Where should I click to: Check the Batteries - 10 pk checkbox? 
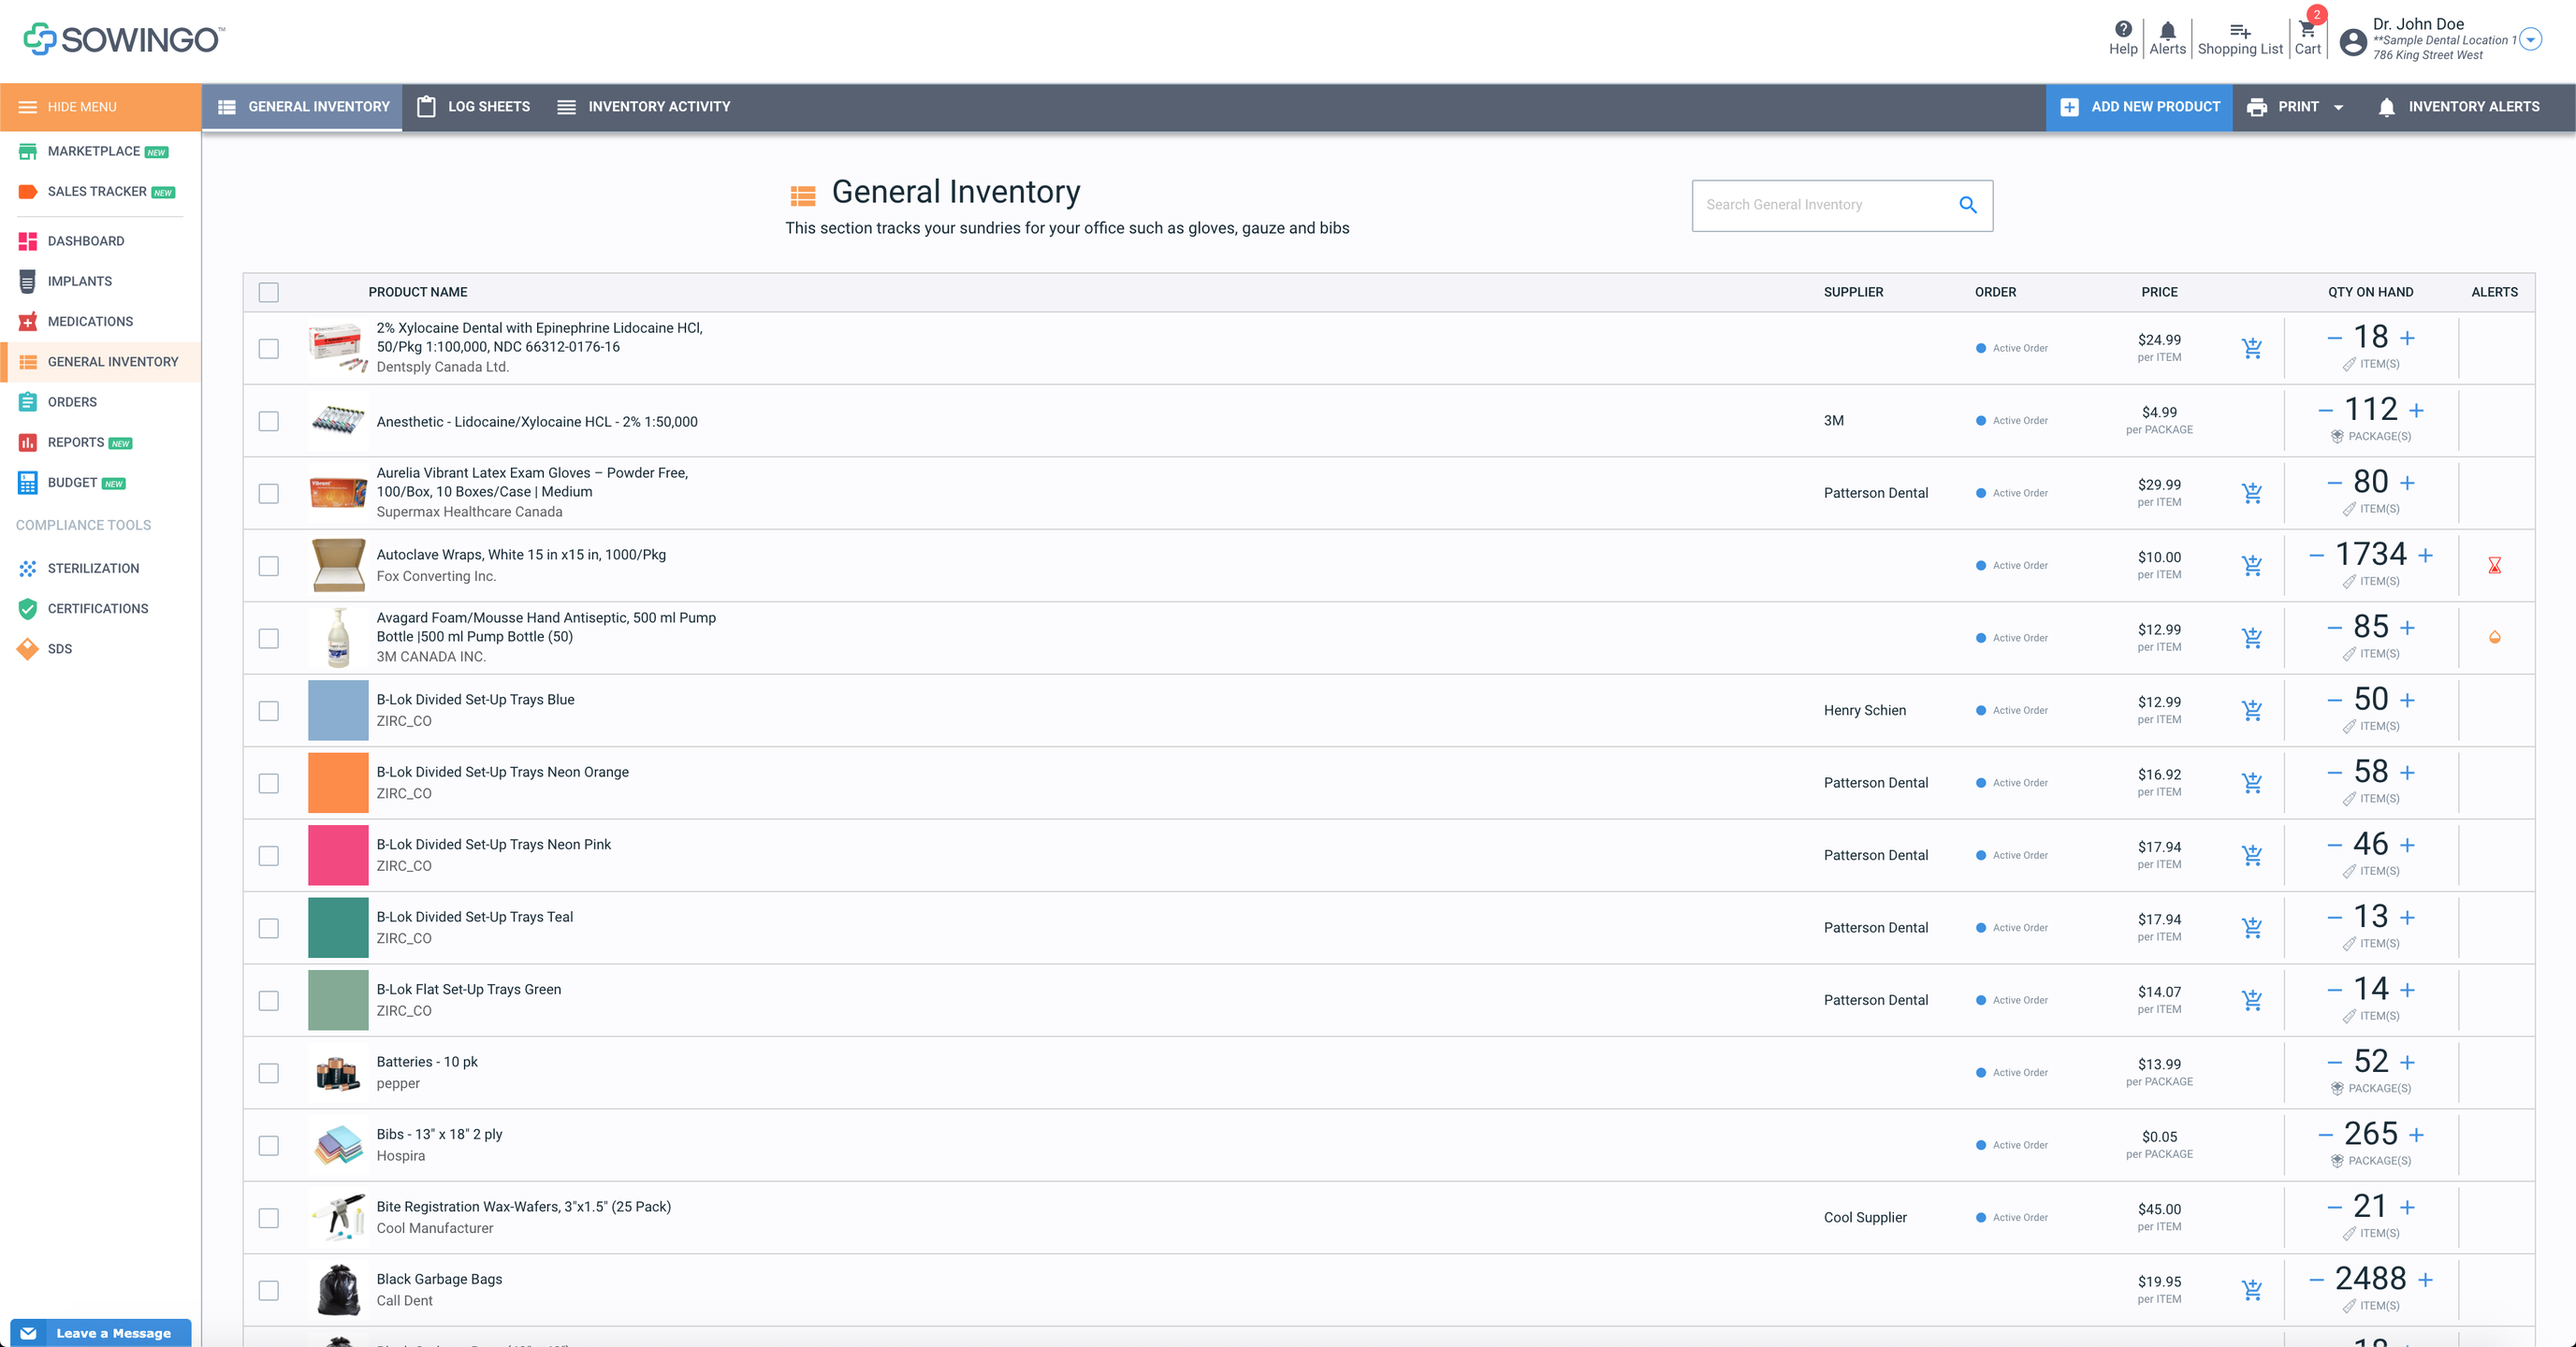click(x=268, y=1073)
